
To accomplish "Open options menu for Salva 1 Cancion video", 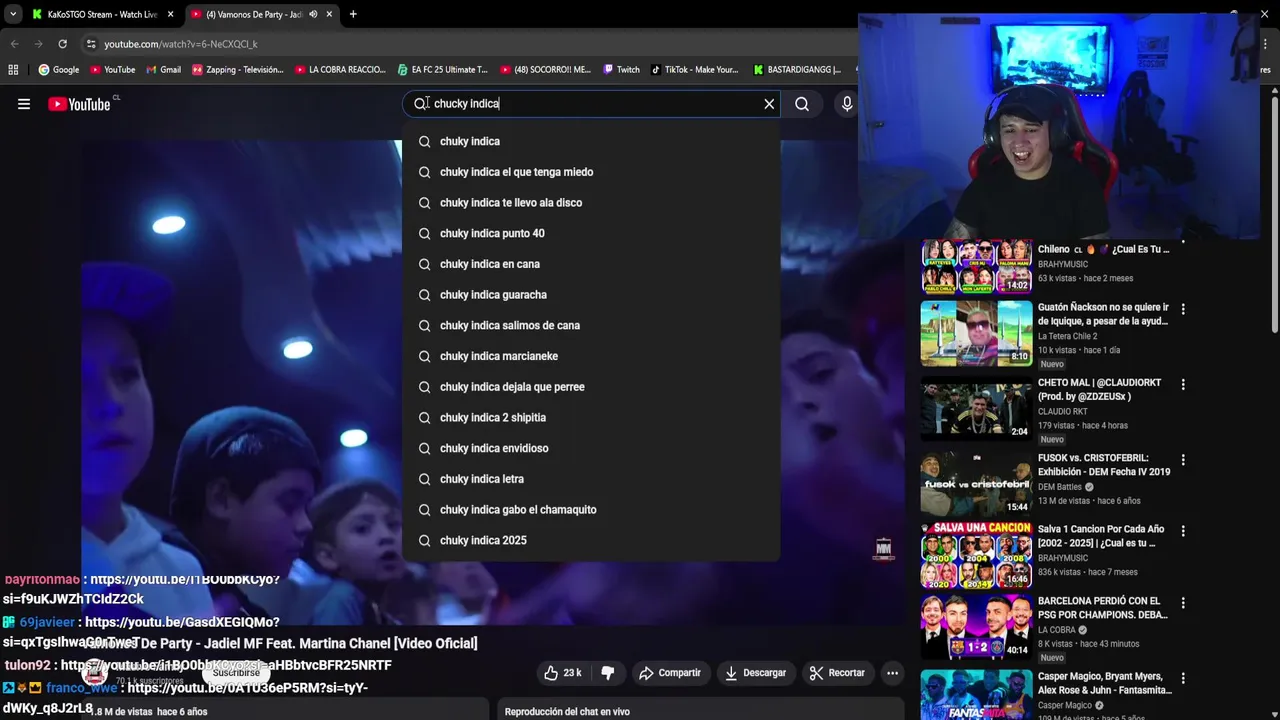I will [x=1183, y=531].
